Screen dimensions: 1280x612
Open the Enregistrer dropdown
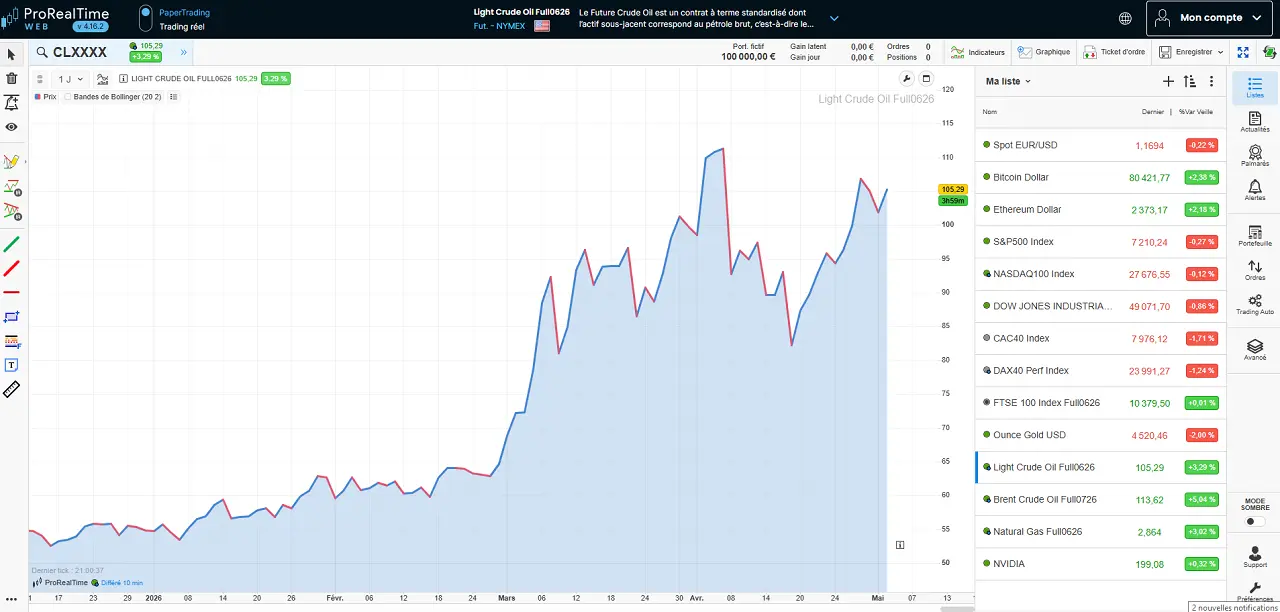point(1191,52)
